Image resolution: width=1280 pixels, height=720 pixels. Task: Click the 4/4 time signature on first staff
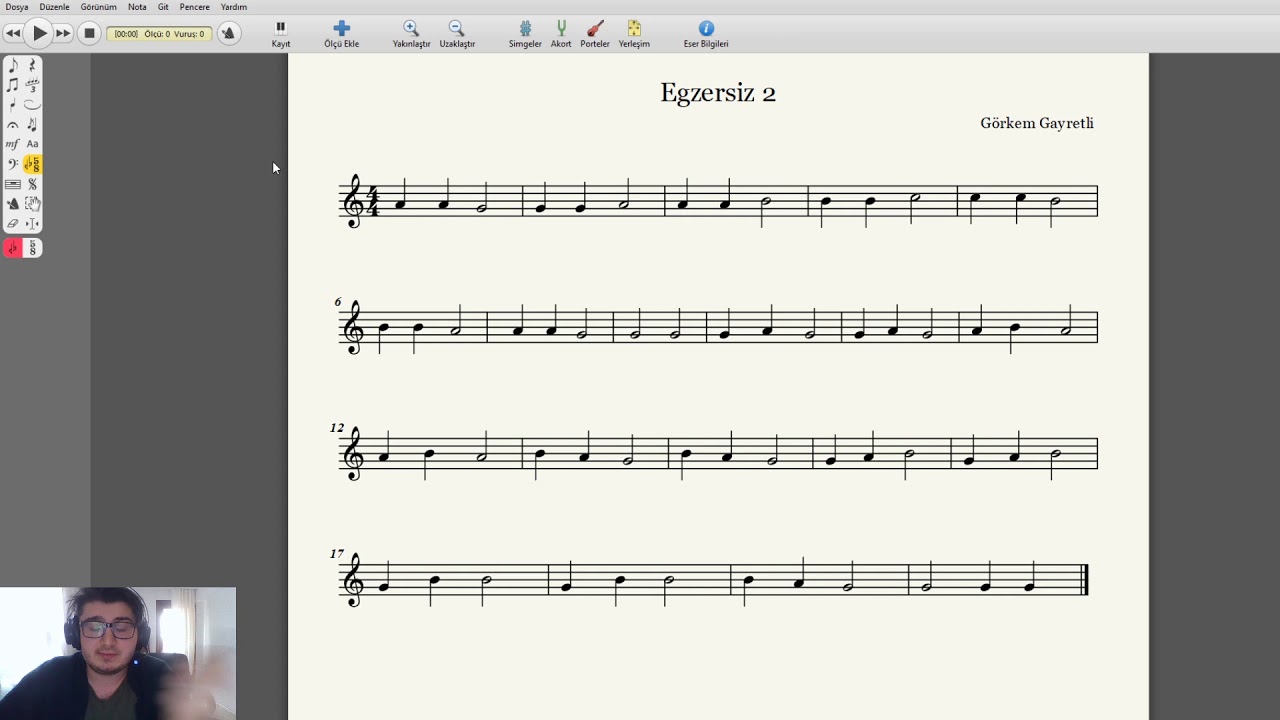tap(374, 201)
